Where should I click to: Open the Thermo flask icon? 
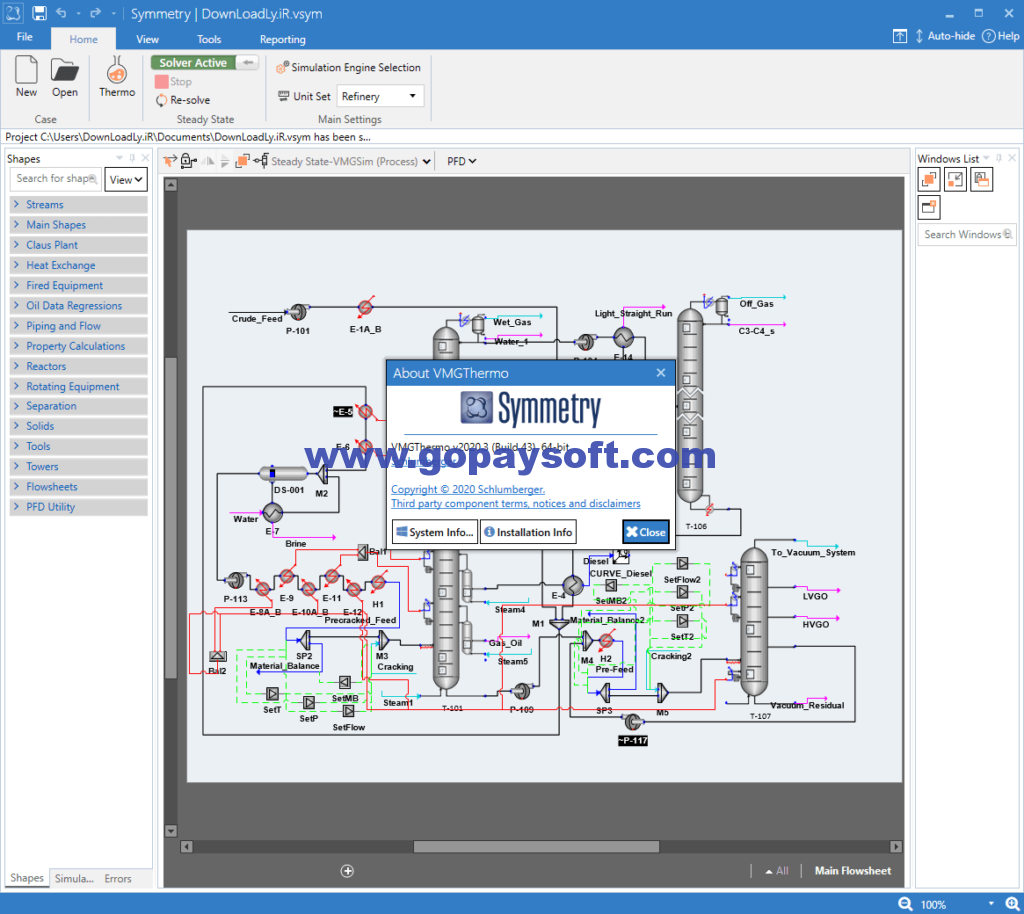(x=117, y=77)
